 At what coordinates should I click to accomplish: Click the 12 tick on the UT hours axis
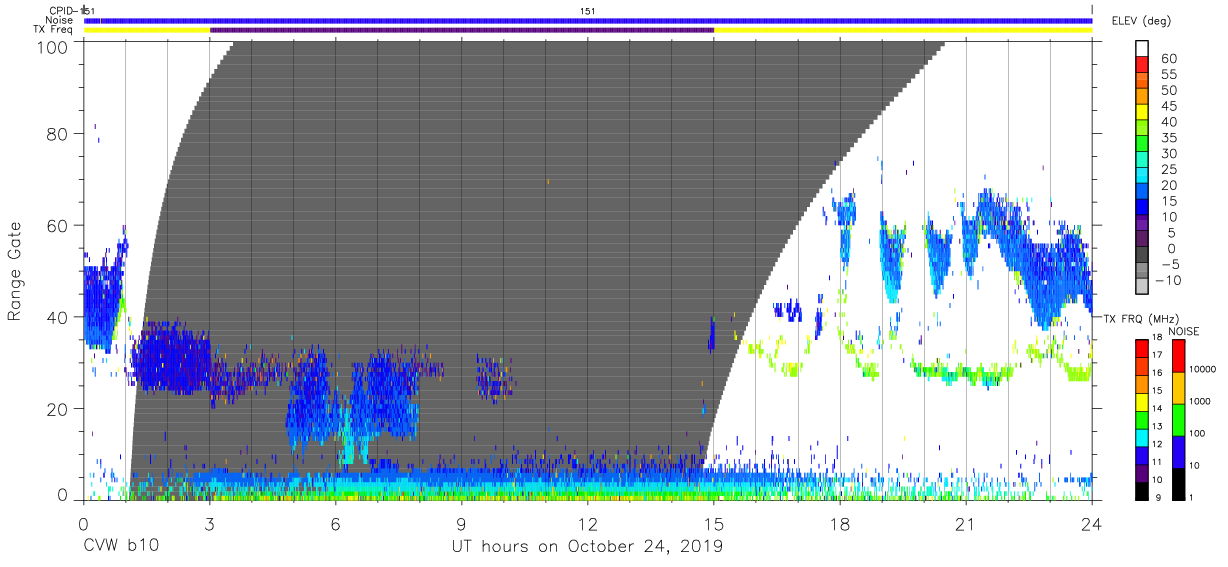[587, 523]
